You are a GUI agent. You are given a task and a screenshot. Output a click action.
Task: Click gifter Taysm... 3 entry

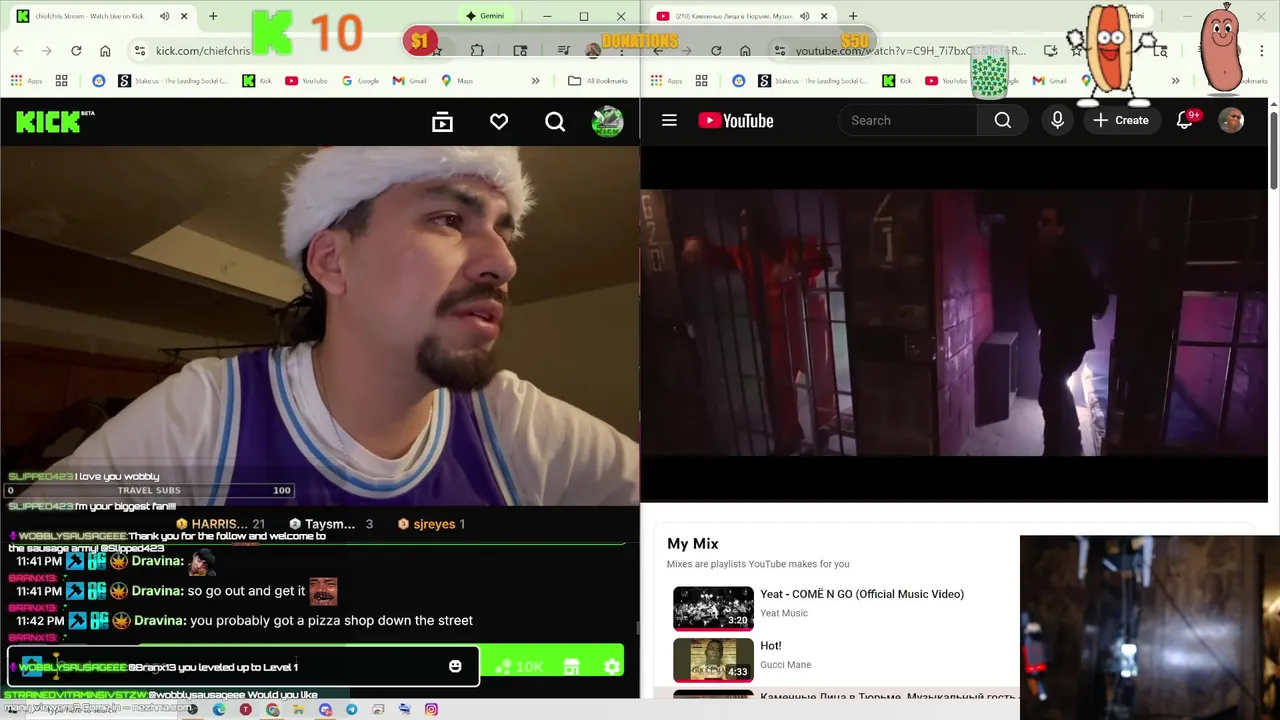tap(330, 524)
